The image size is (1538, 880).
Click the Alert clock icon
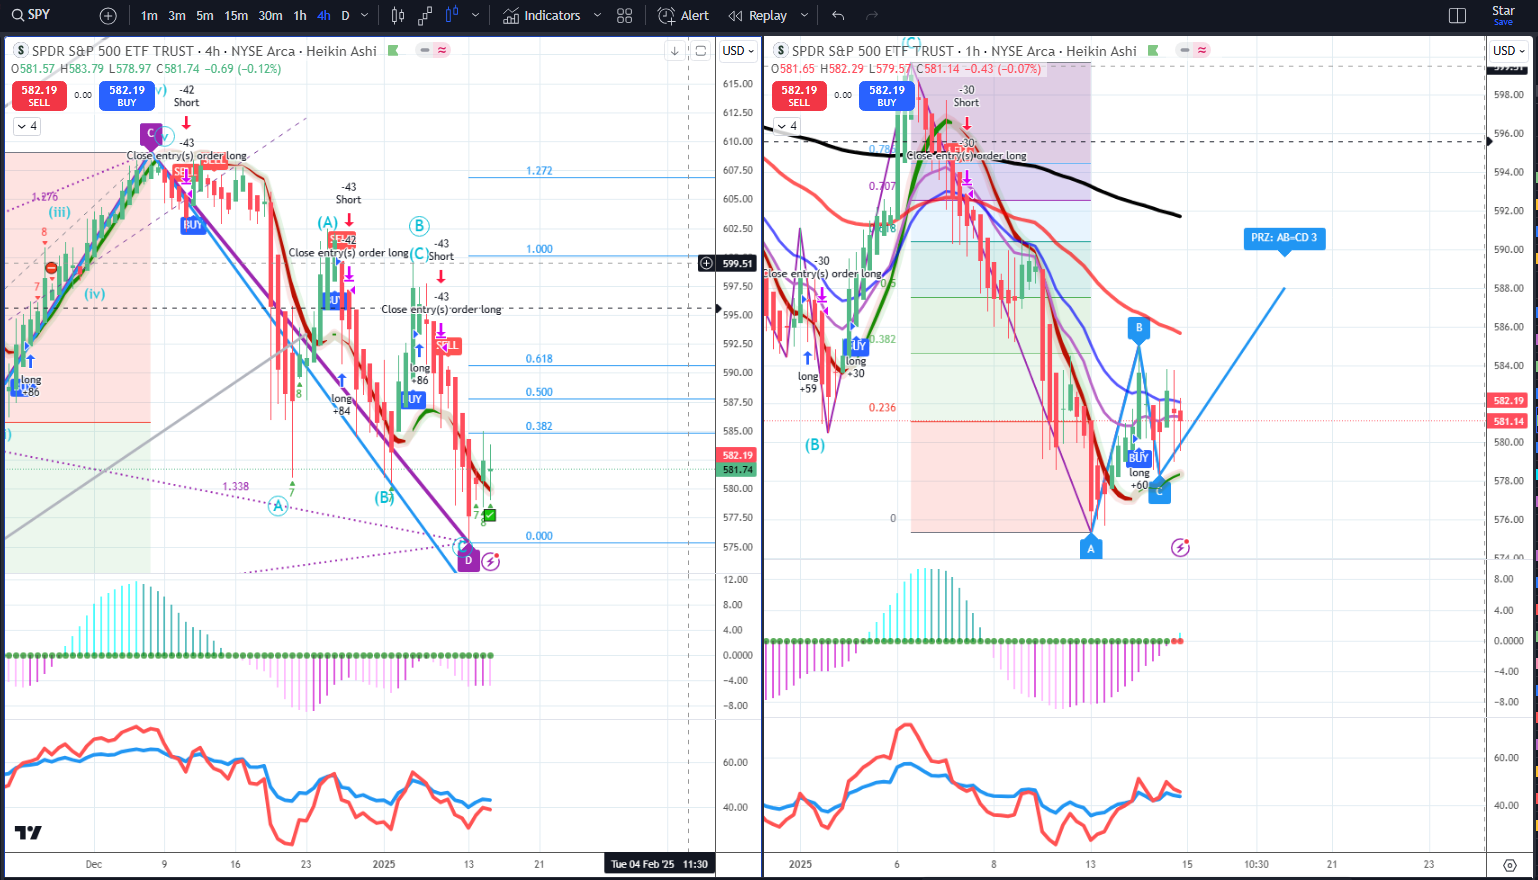point(667,16)
